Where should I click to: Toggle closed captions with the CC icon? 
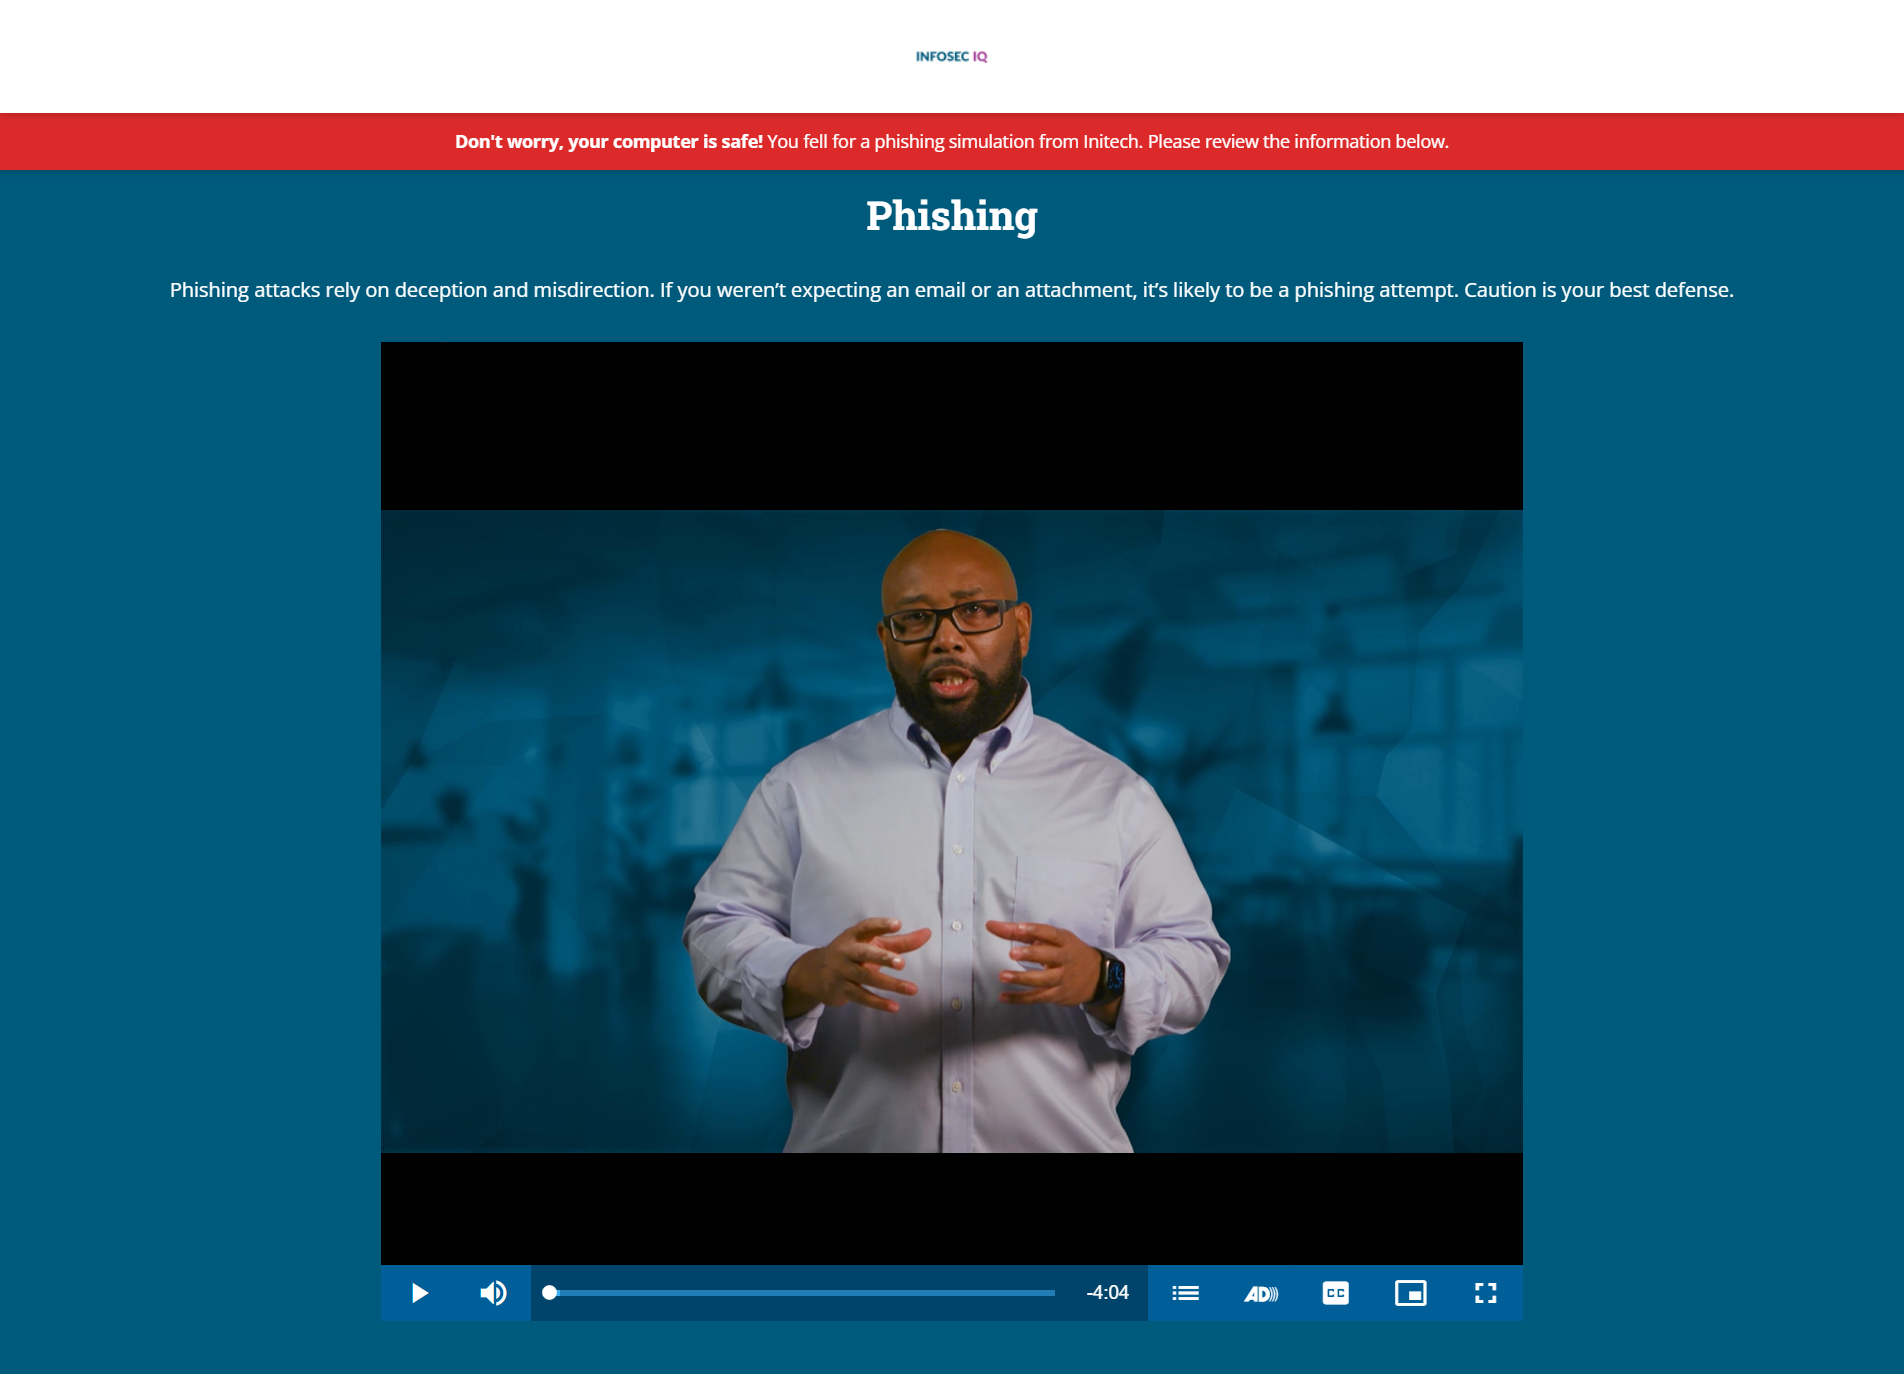[x=1335, y=1293]
